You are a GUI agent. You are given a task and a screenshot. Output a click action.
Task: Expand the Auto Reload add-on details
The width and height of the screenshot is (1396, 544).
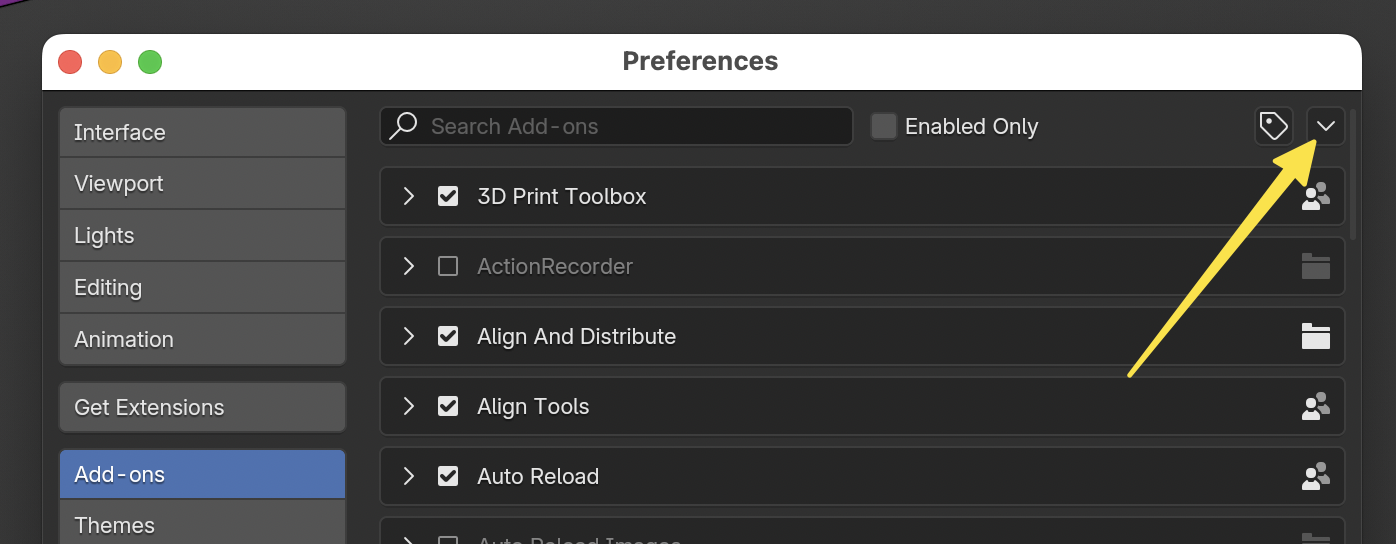pos(408,476)
